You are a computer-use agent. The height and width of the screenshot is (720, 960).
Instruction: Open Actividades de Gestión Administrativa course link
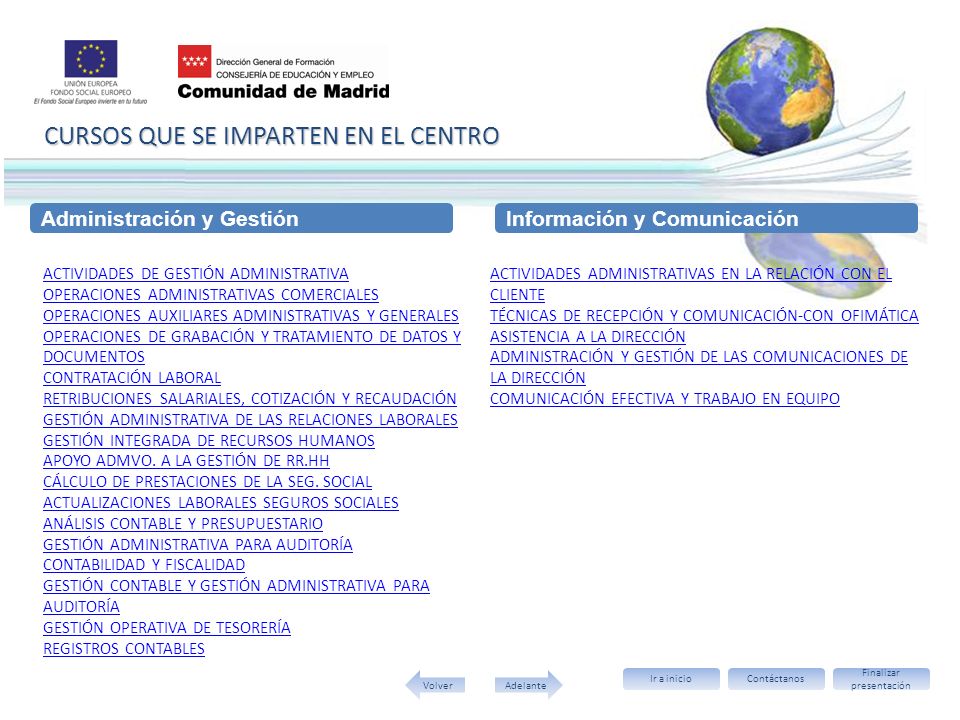[x=196, y=274]
